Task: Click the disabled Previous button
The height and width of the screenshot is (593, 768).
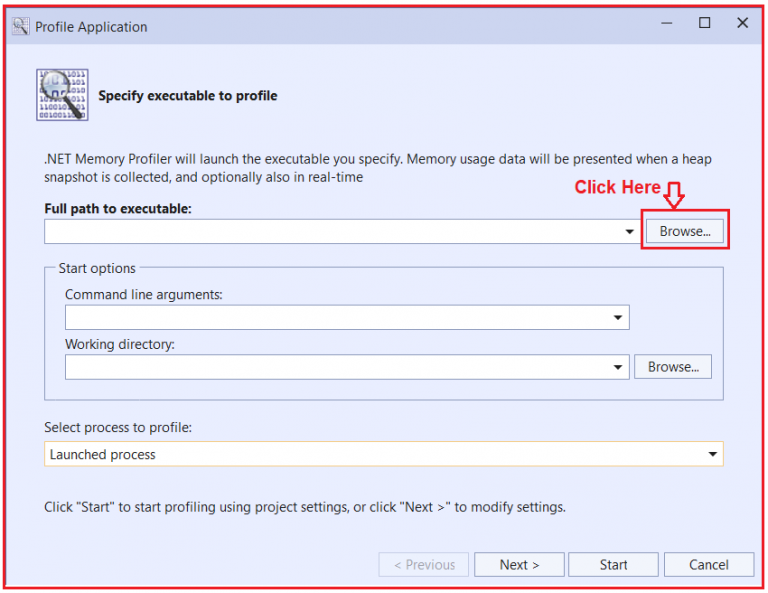Action: pyautogui.click(x=424, y=565)
